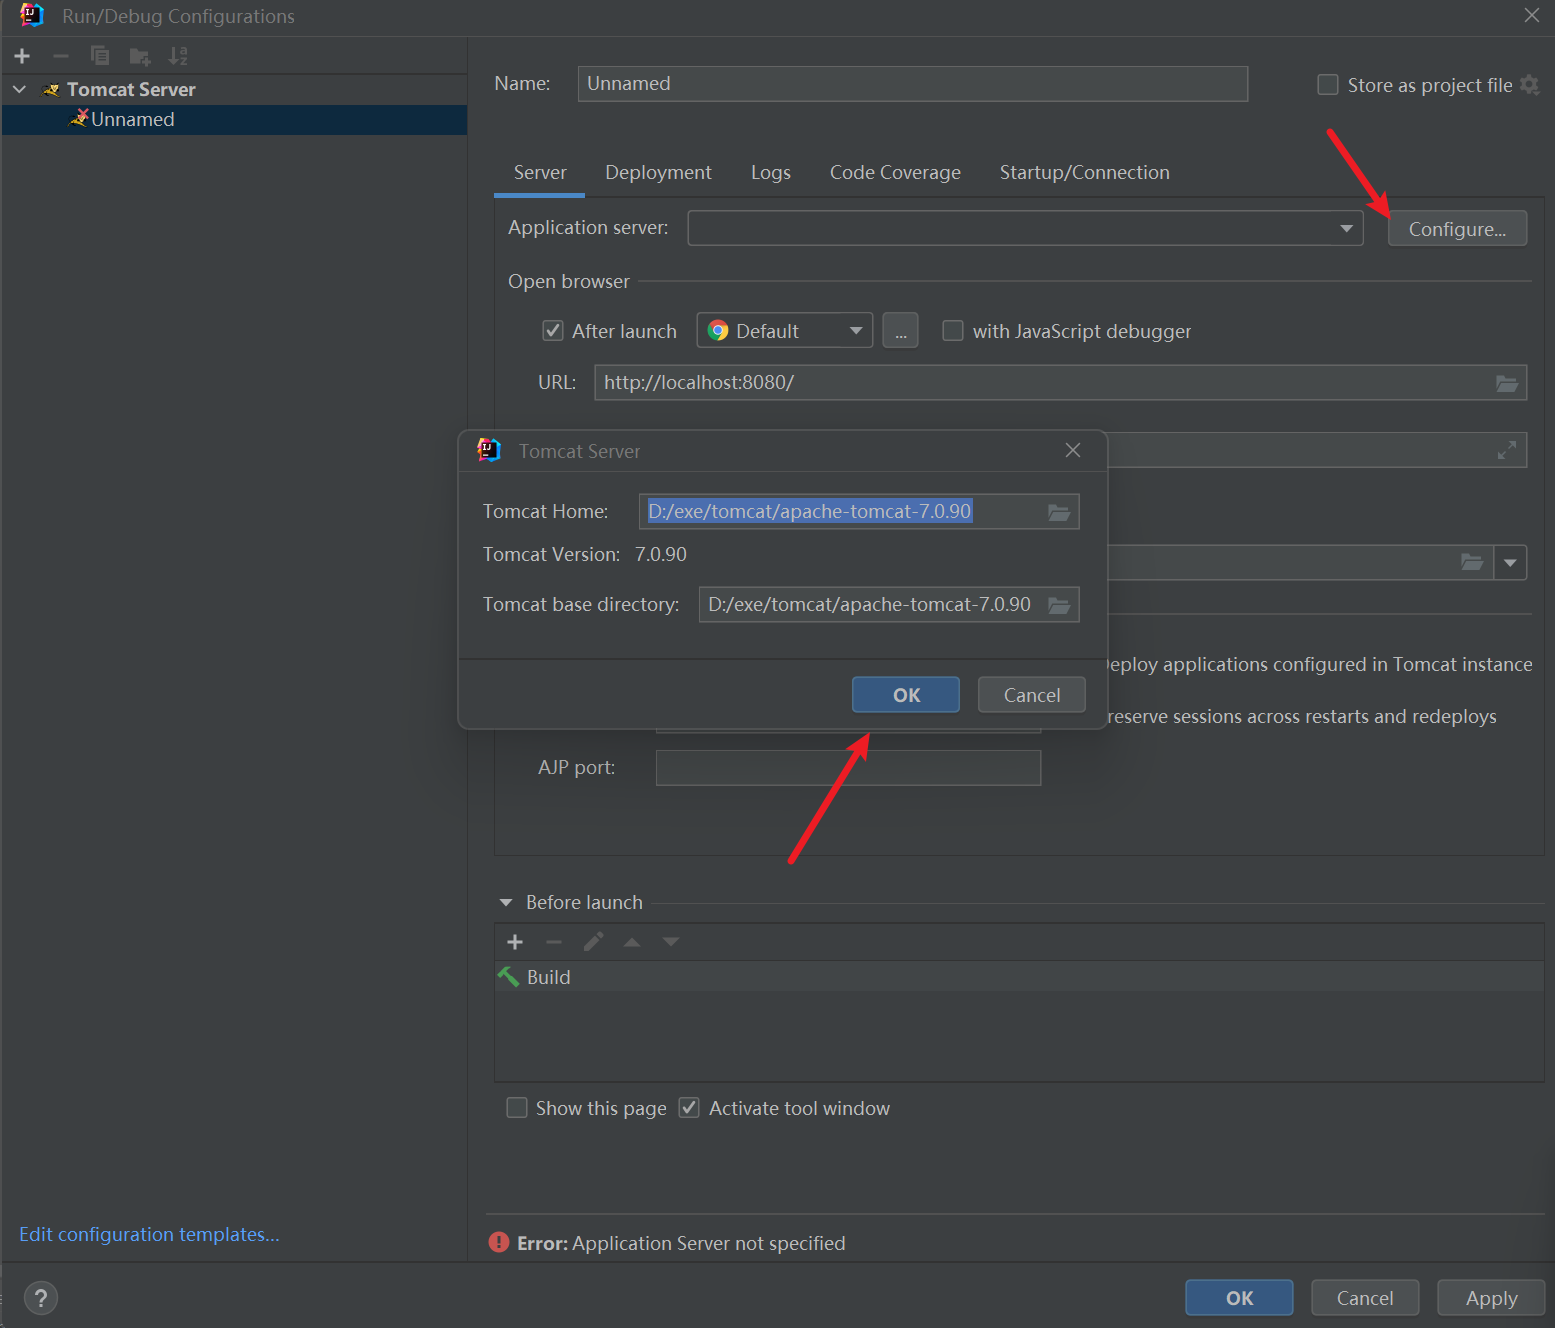Switch to the Server tab
The width and height of the screenshot is (1555, 1328).
click(540, 172)
